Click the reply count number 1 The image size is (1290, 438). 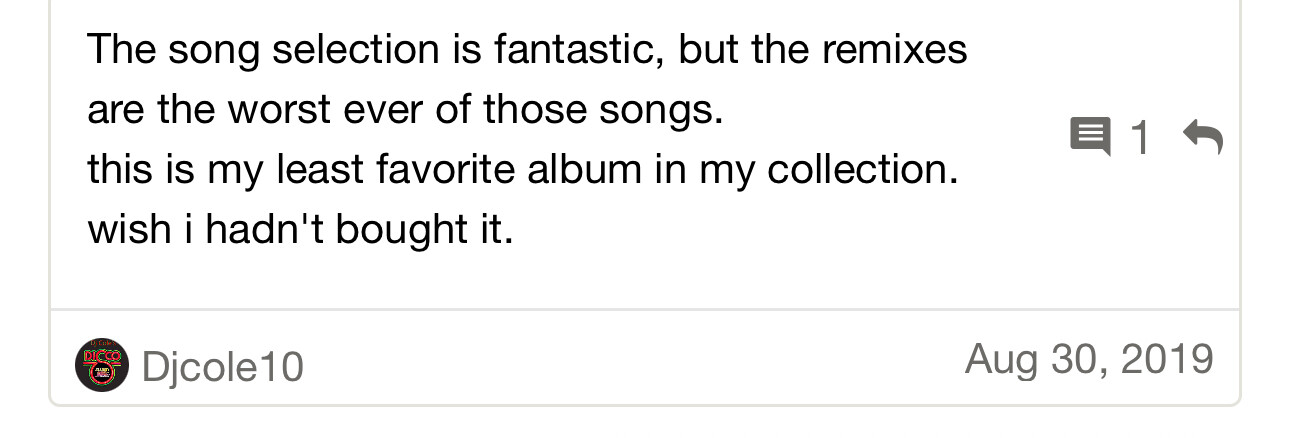point(1140,138)
